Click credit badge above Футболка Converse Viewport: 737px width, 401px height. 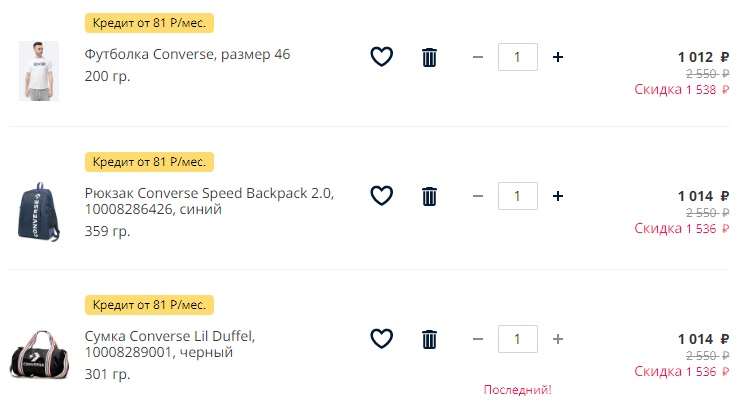pyautogui.click(x=149, y=23)
